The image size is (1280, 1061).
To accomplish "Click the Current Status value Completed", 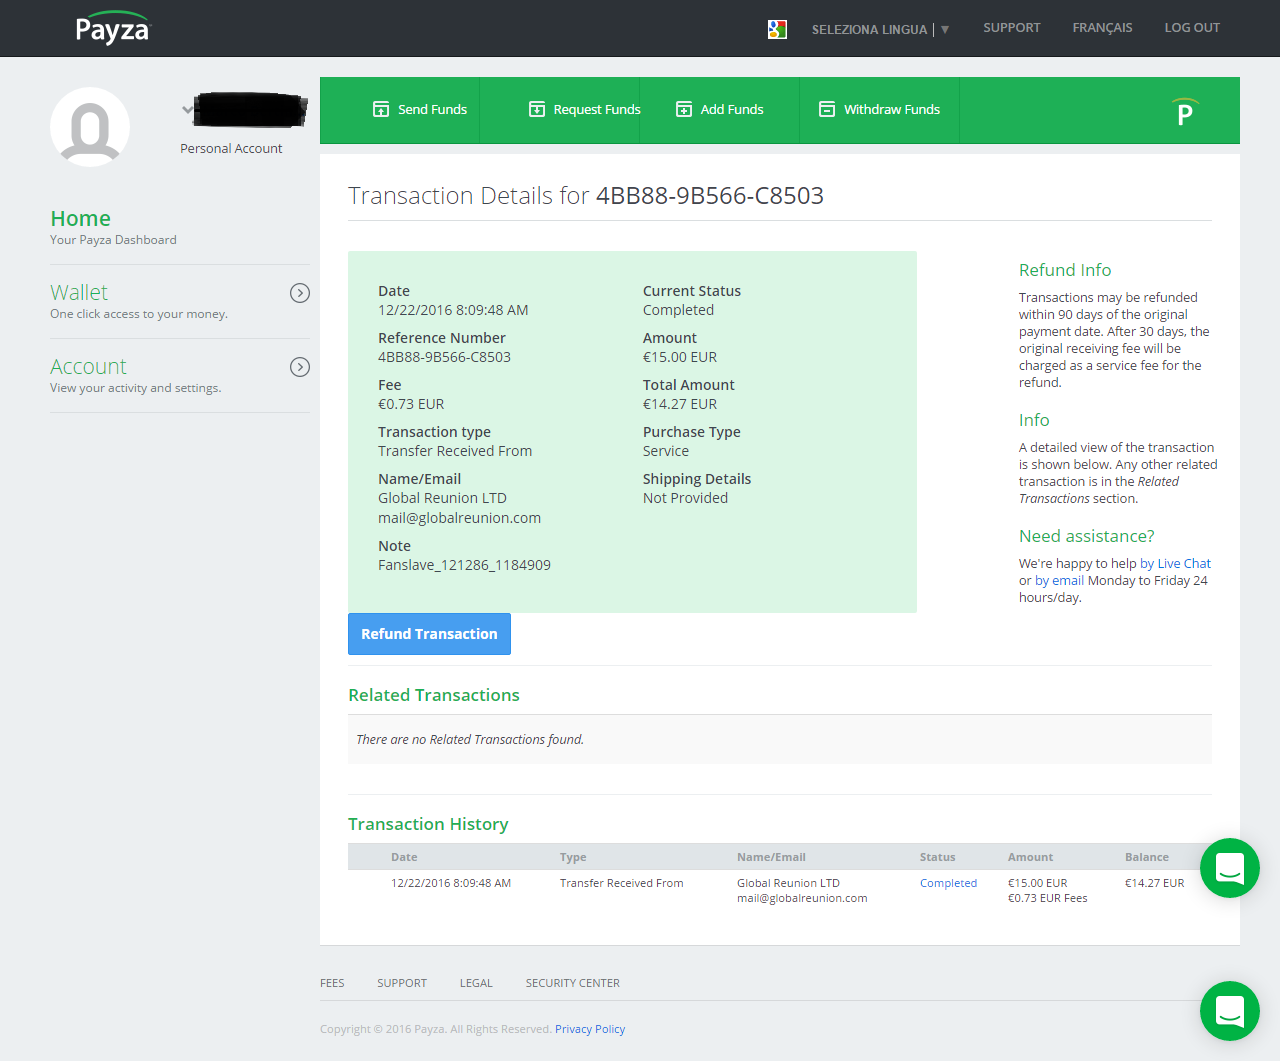I will 678,310.
